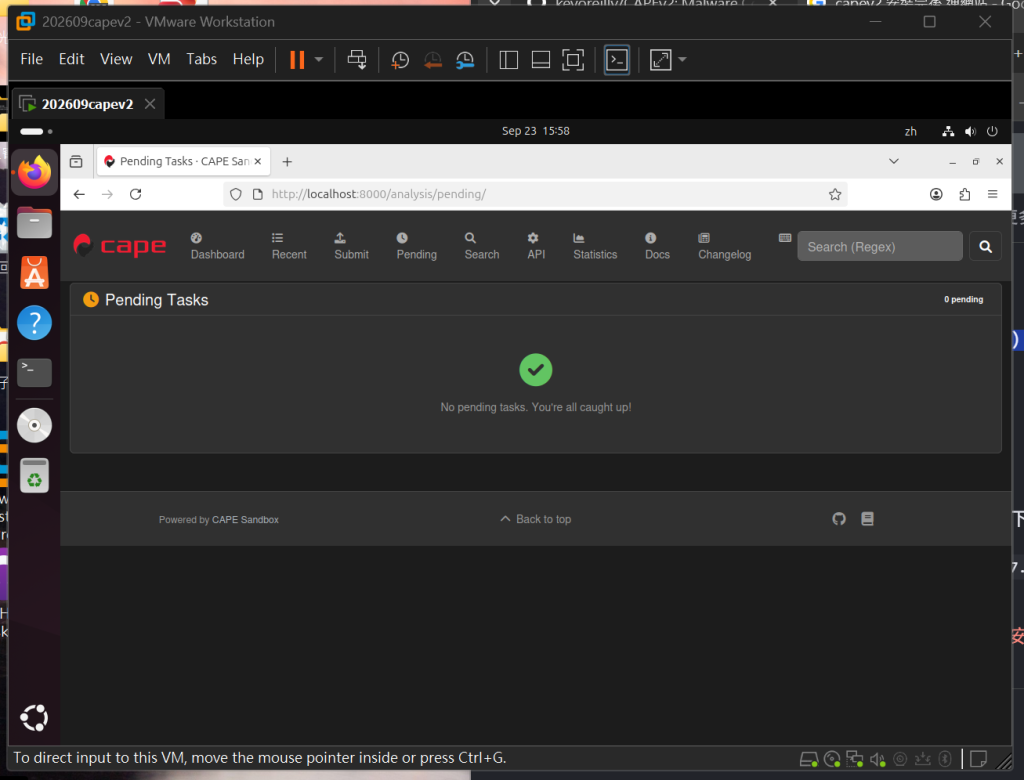1024x780 pixels.
Task: Switch the zh input source indicator
Action: pyautogui.click(x=910, y=131)
